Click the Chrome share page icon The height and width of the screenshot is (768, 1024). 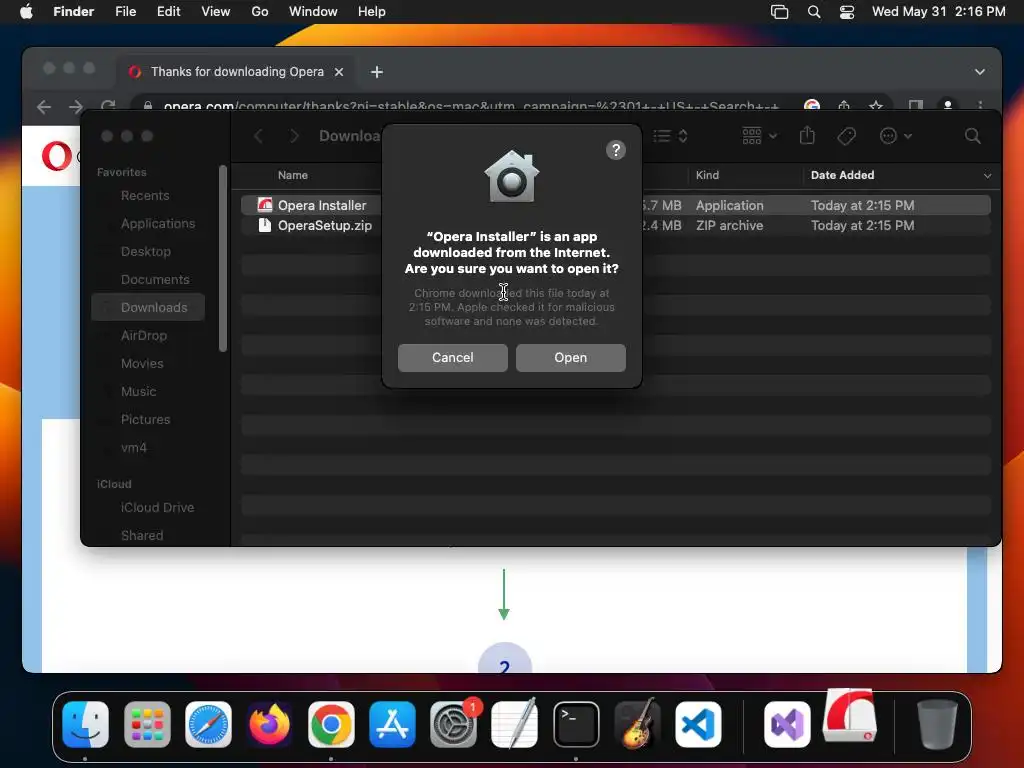[844, 106]
